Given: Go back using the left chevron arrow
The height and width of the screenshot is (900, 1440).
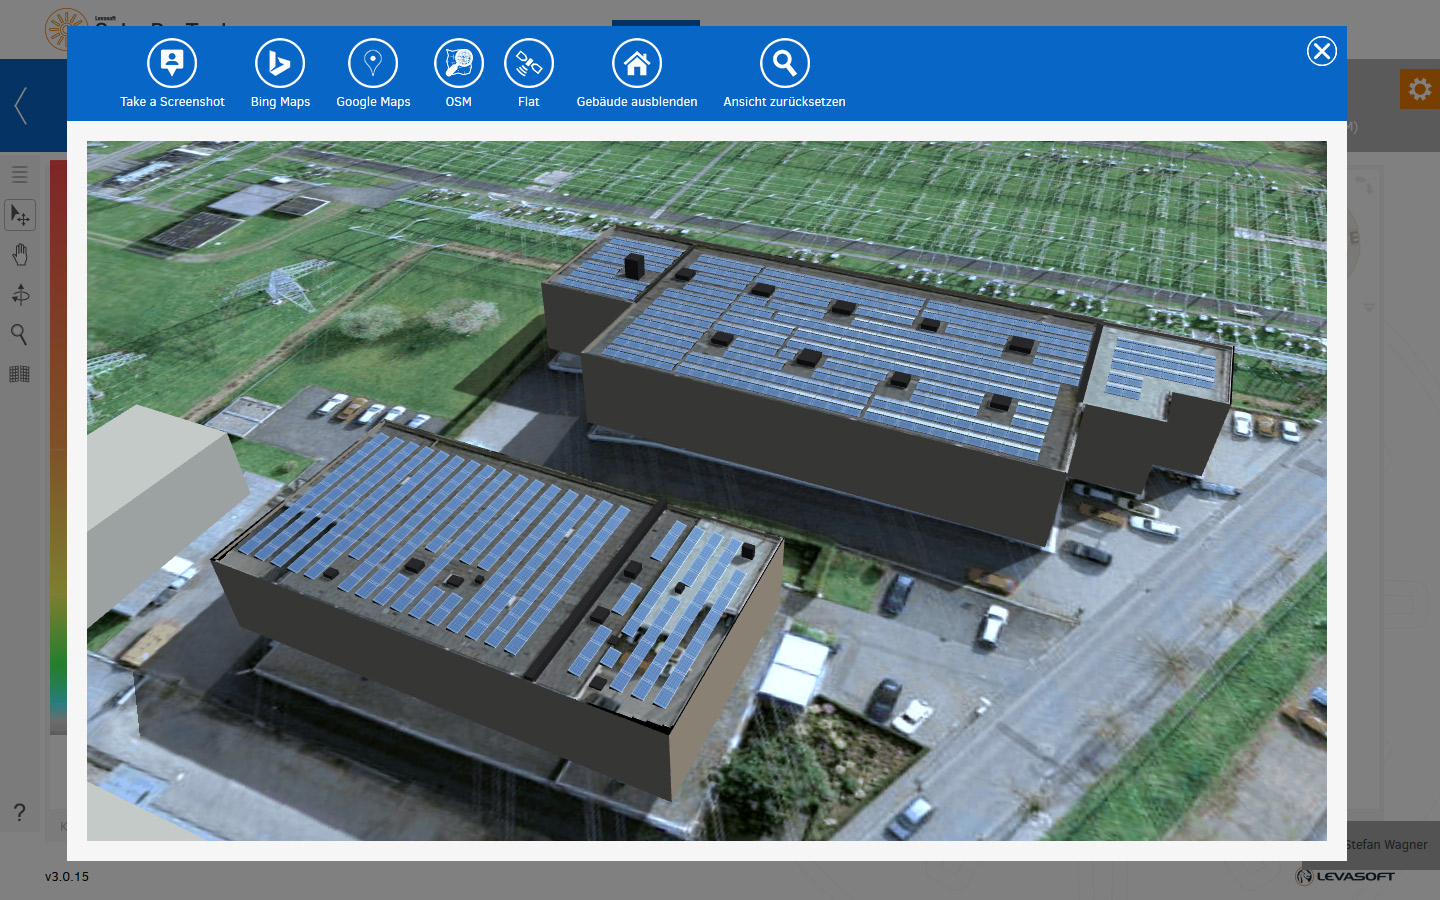Looking at the screenshot, I should coord(20,105).
